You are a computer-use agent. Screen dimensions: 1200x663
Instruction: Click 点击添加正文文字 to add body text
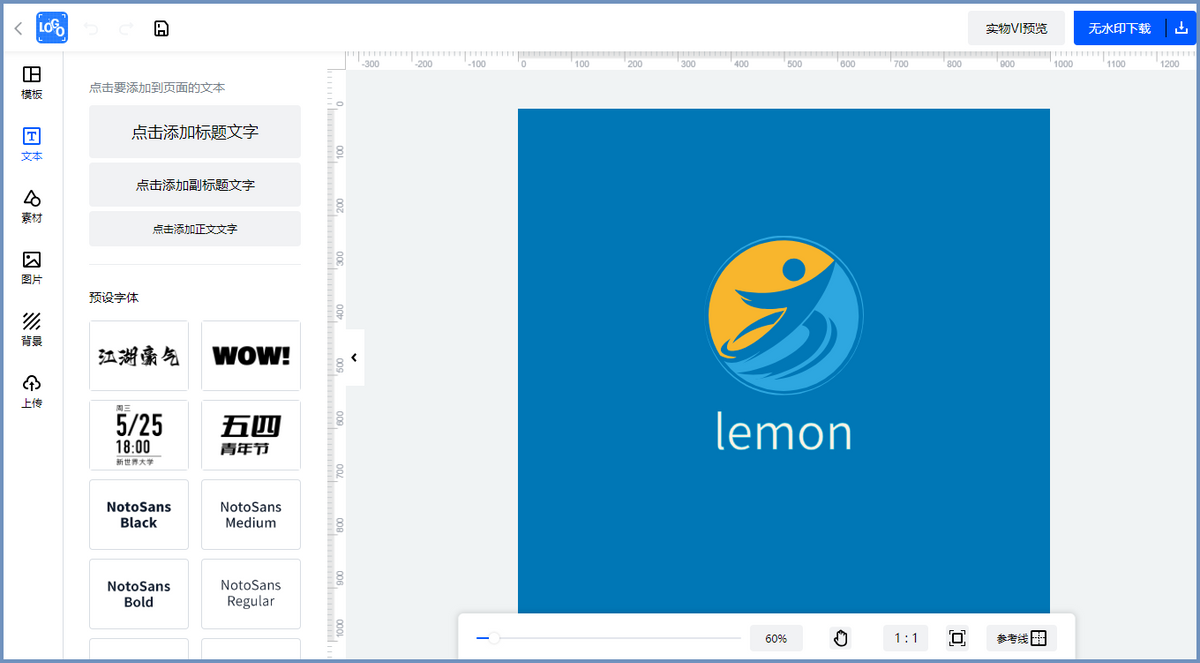pyautogui.click(x=195, y=229)
